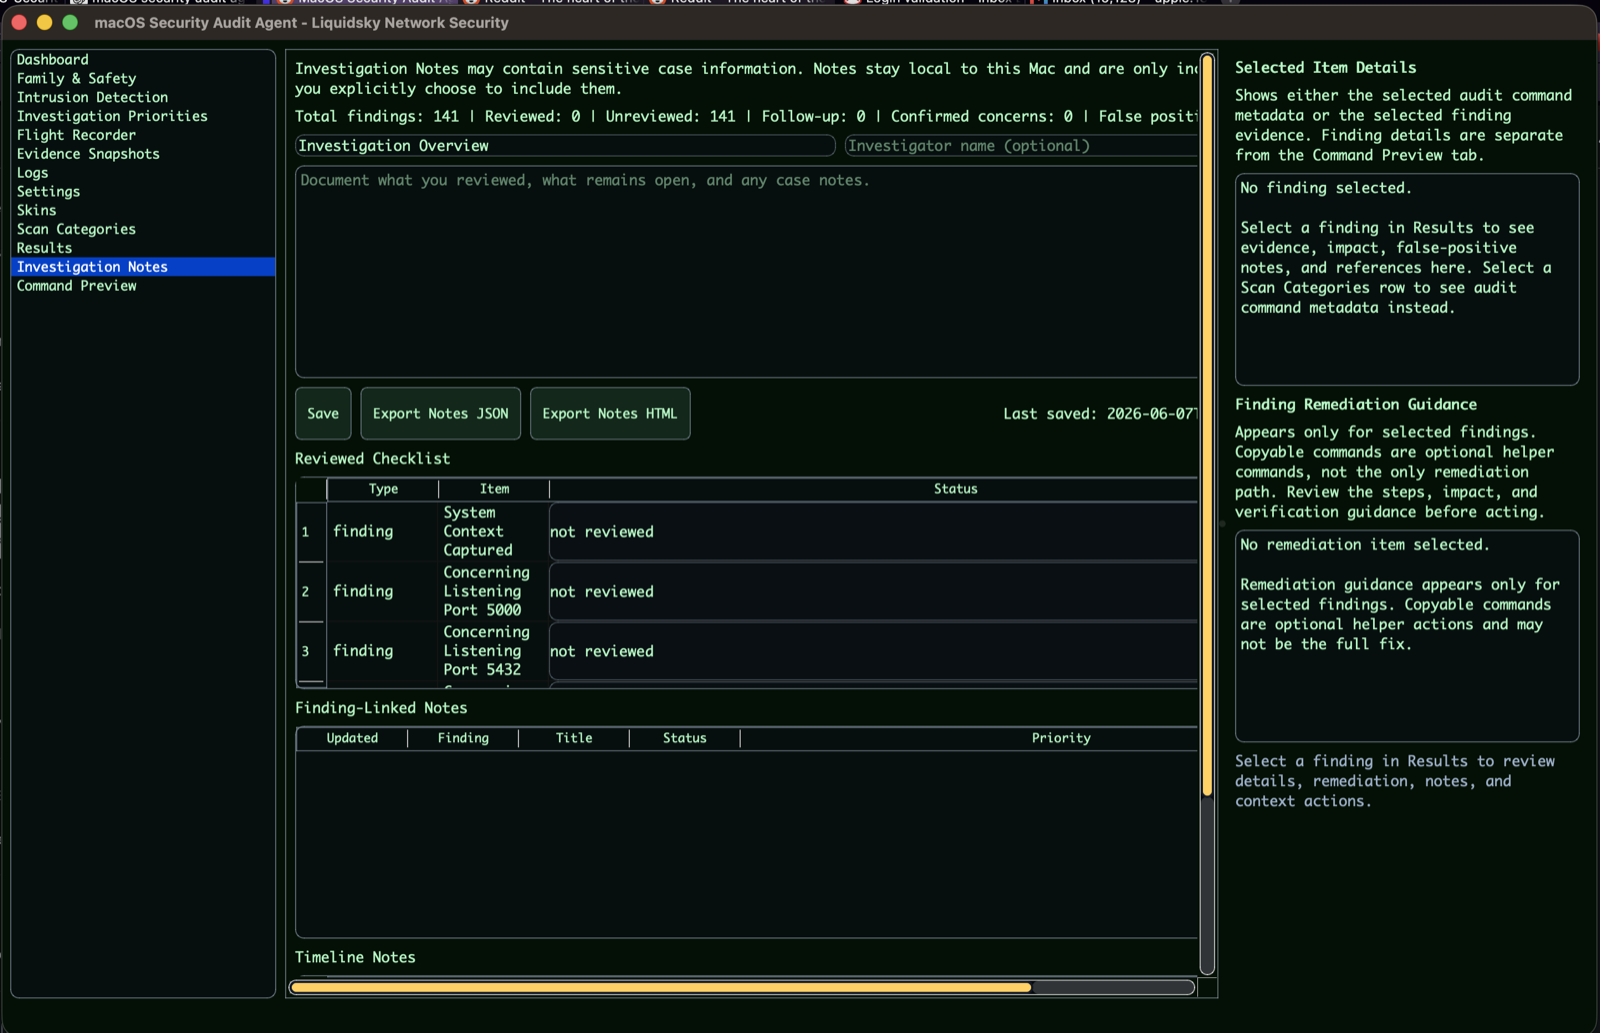1600x1033 pixels.
Task: Click the vertical scrollbar thumb
Action: point(1208,427)
